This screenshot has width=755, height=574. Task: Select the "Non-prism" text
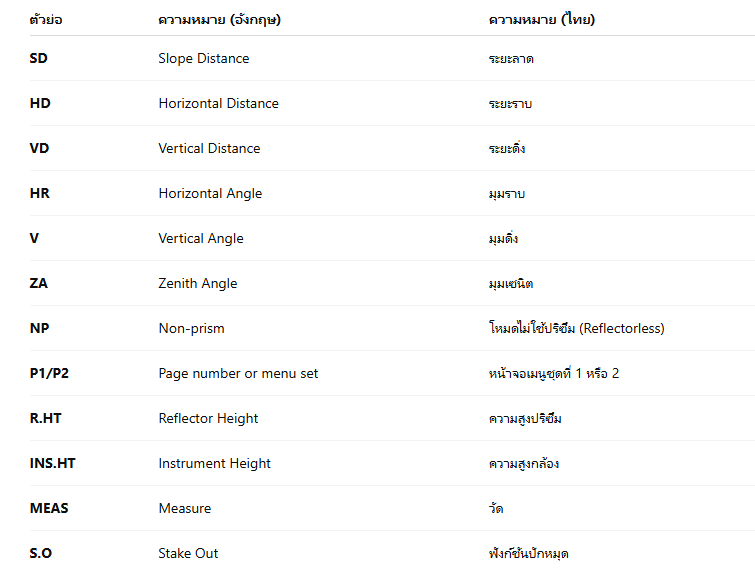(x=191, y=328)
